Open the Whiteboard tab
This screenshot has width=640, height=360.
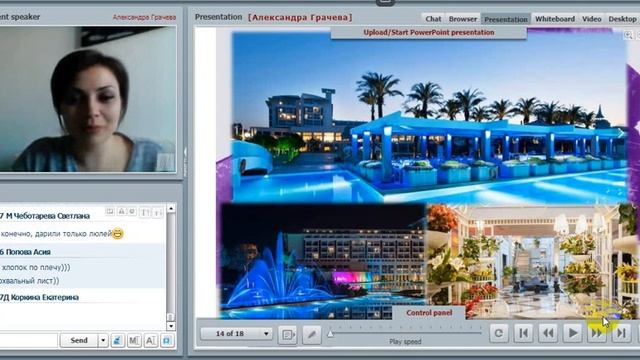(555, 19)
